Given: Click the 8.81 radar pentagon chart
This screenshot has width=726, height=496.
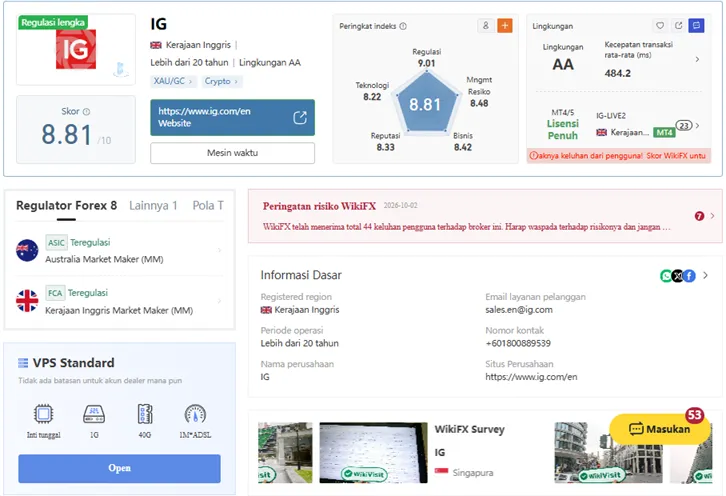Looking at the screenshot, I should point(425,103).
